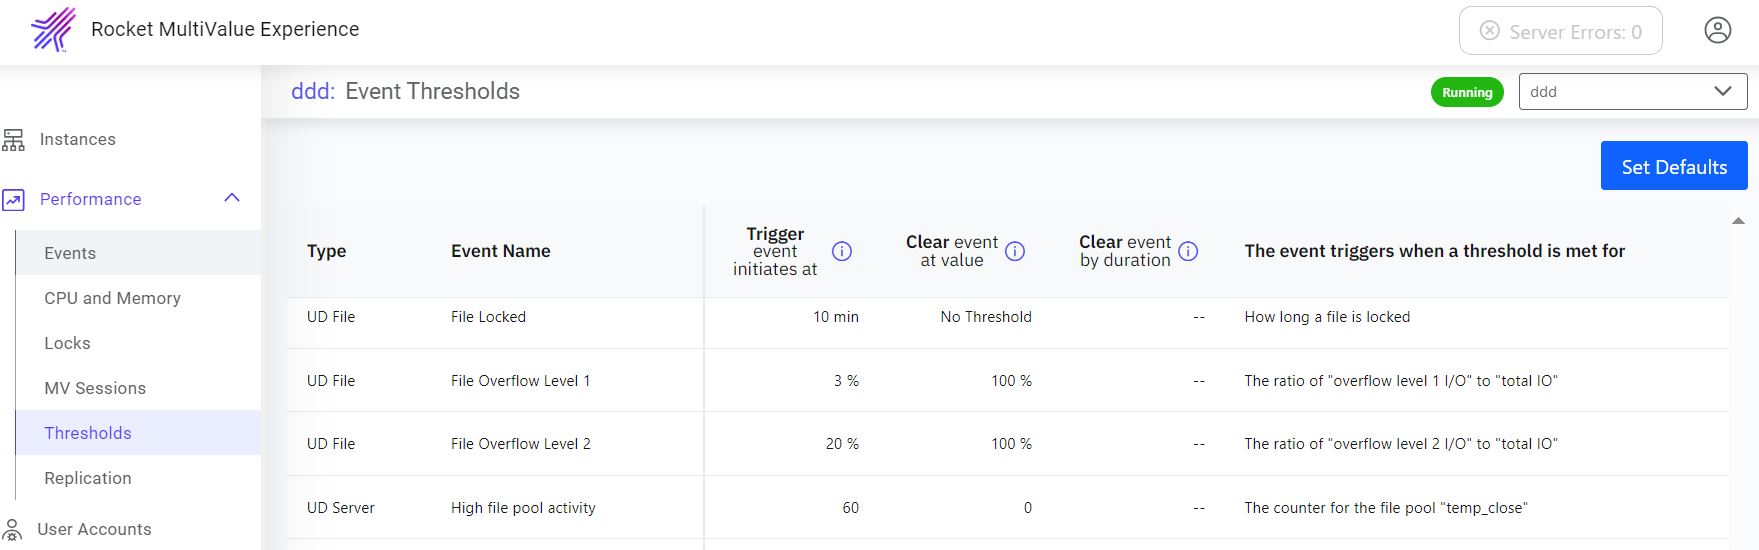Click info icon beside Trigger event initiates at

point(842,252)
